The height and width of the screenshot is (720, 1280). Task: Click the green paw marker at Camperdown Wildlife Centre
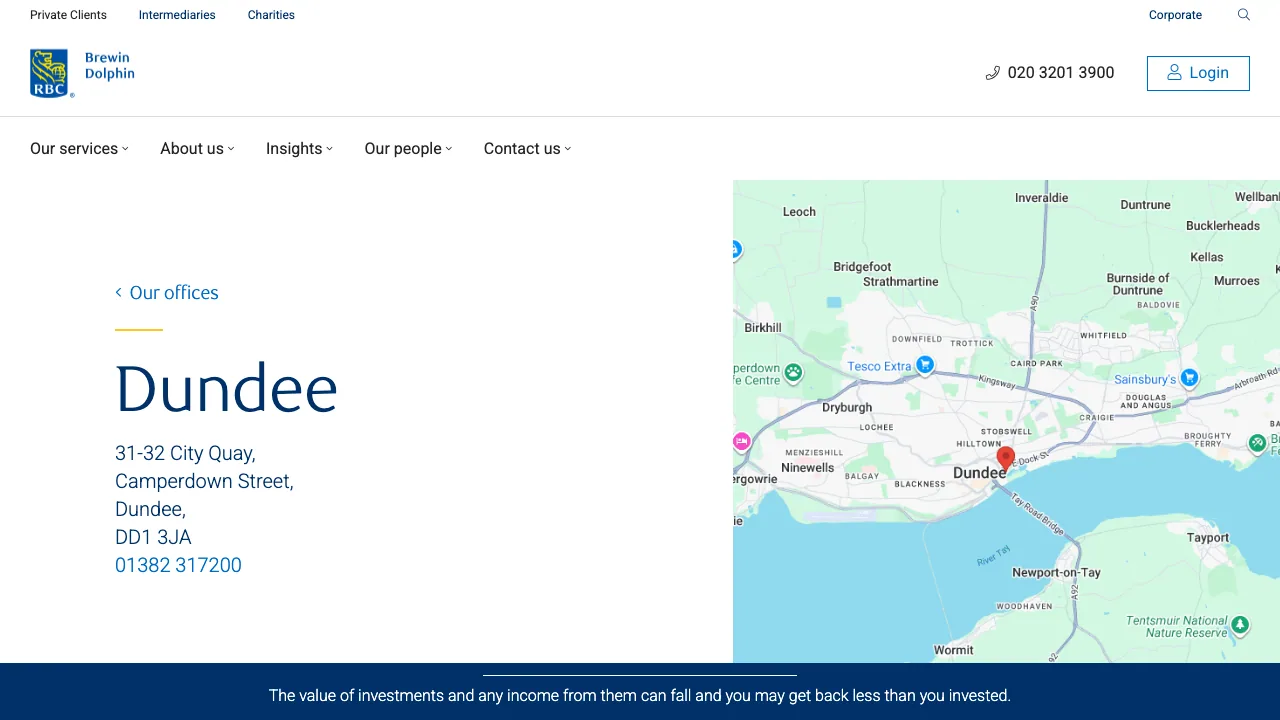(x=793, y=374)
